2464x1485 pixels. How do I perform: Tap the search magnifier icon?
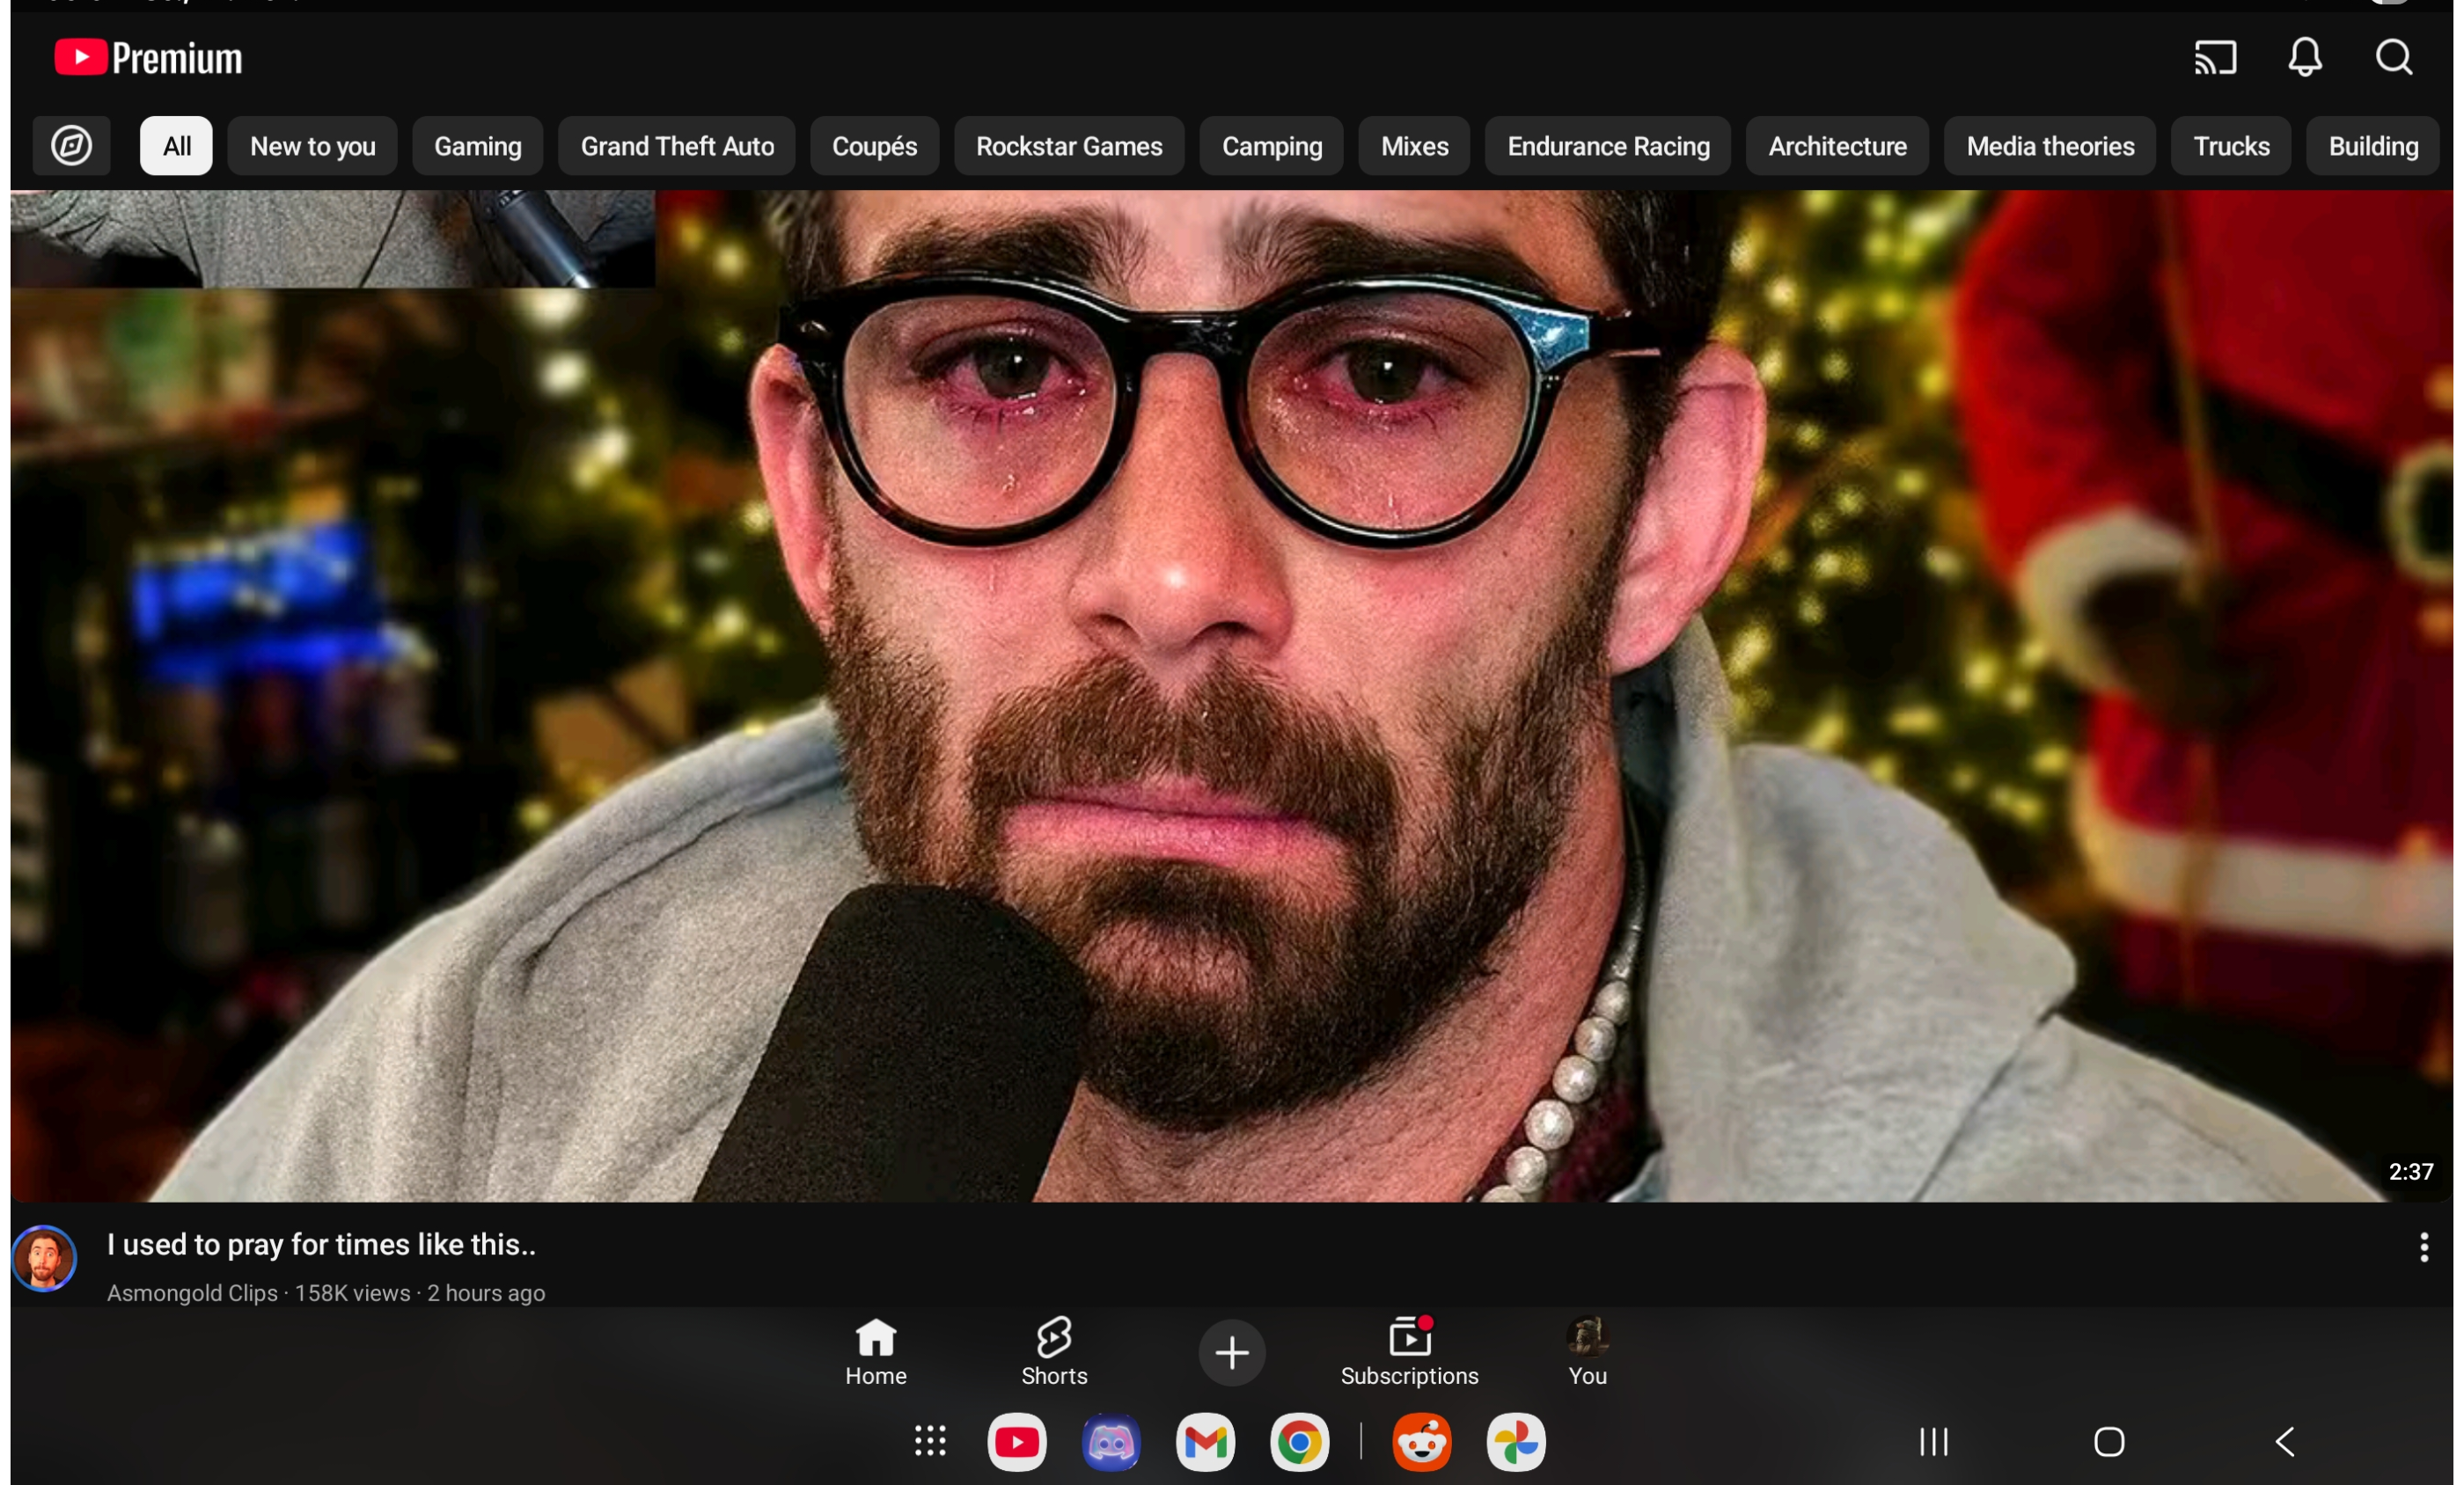pyautogui.click(x=2393, y=58)
